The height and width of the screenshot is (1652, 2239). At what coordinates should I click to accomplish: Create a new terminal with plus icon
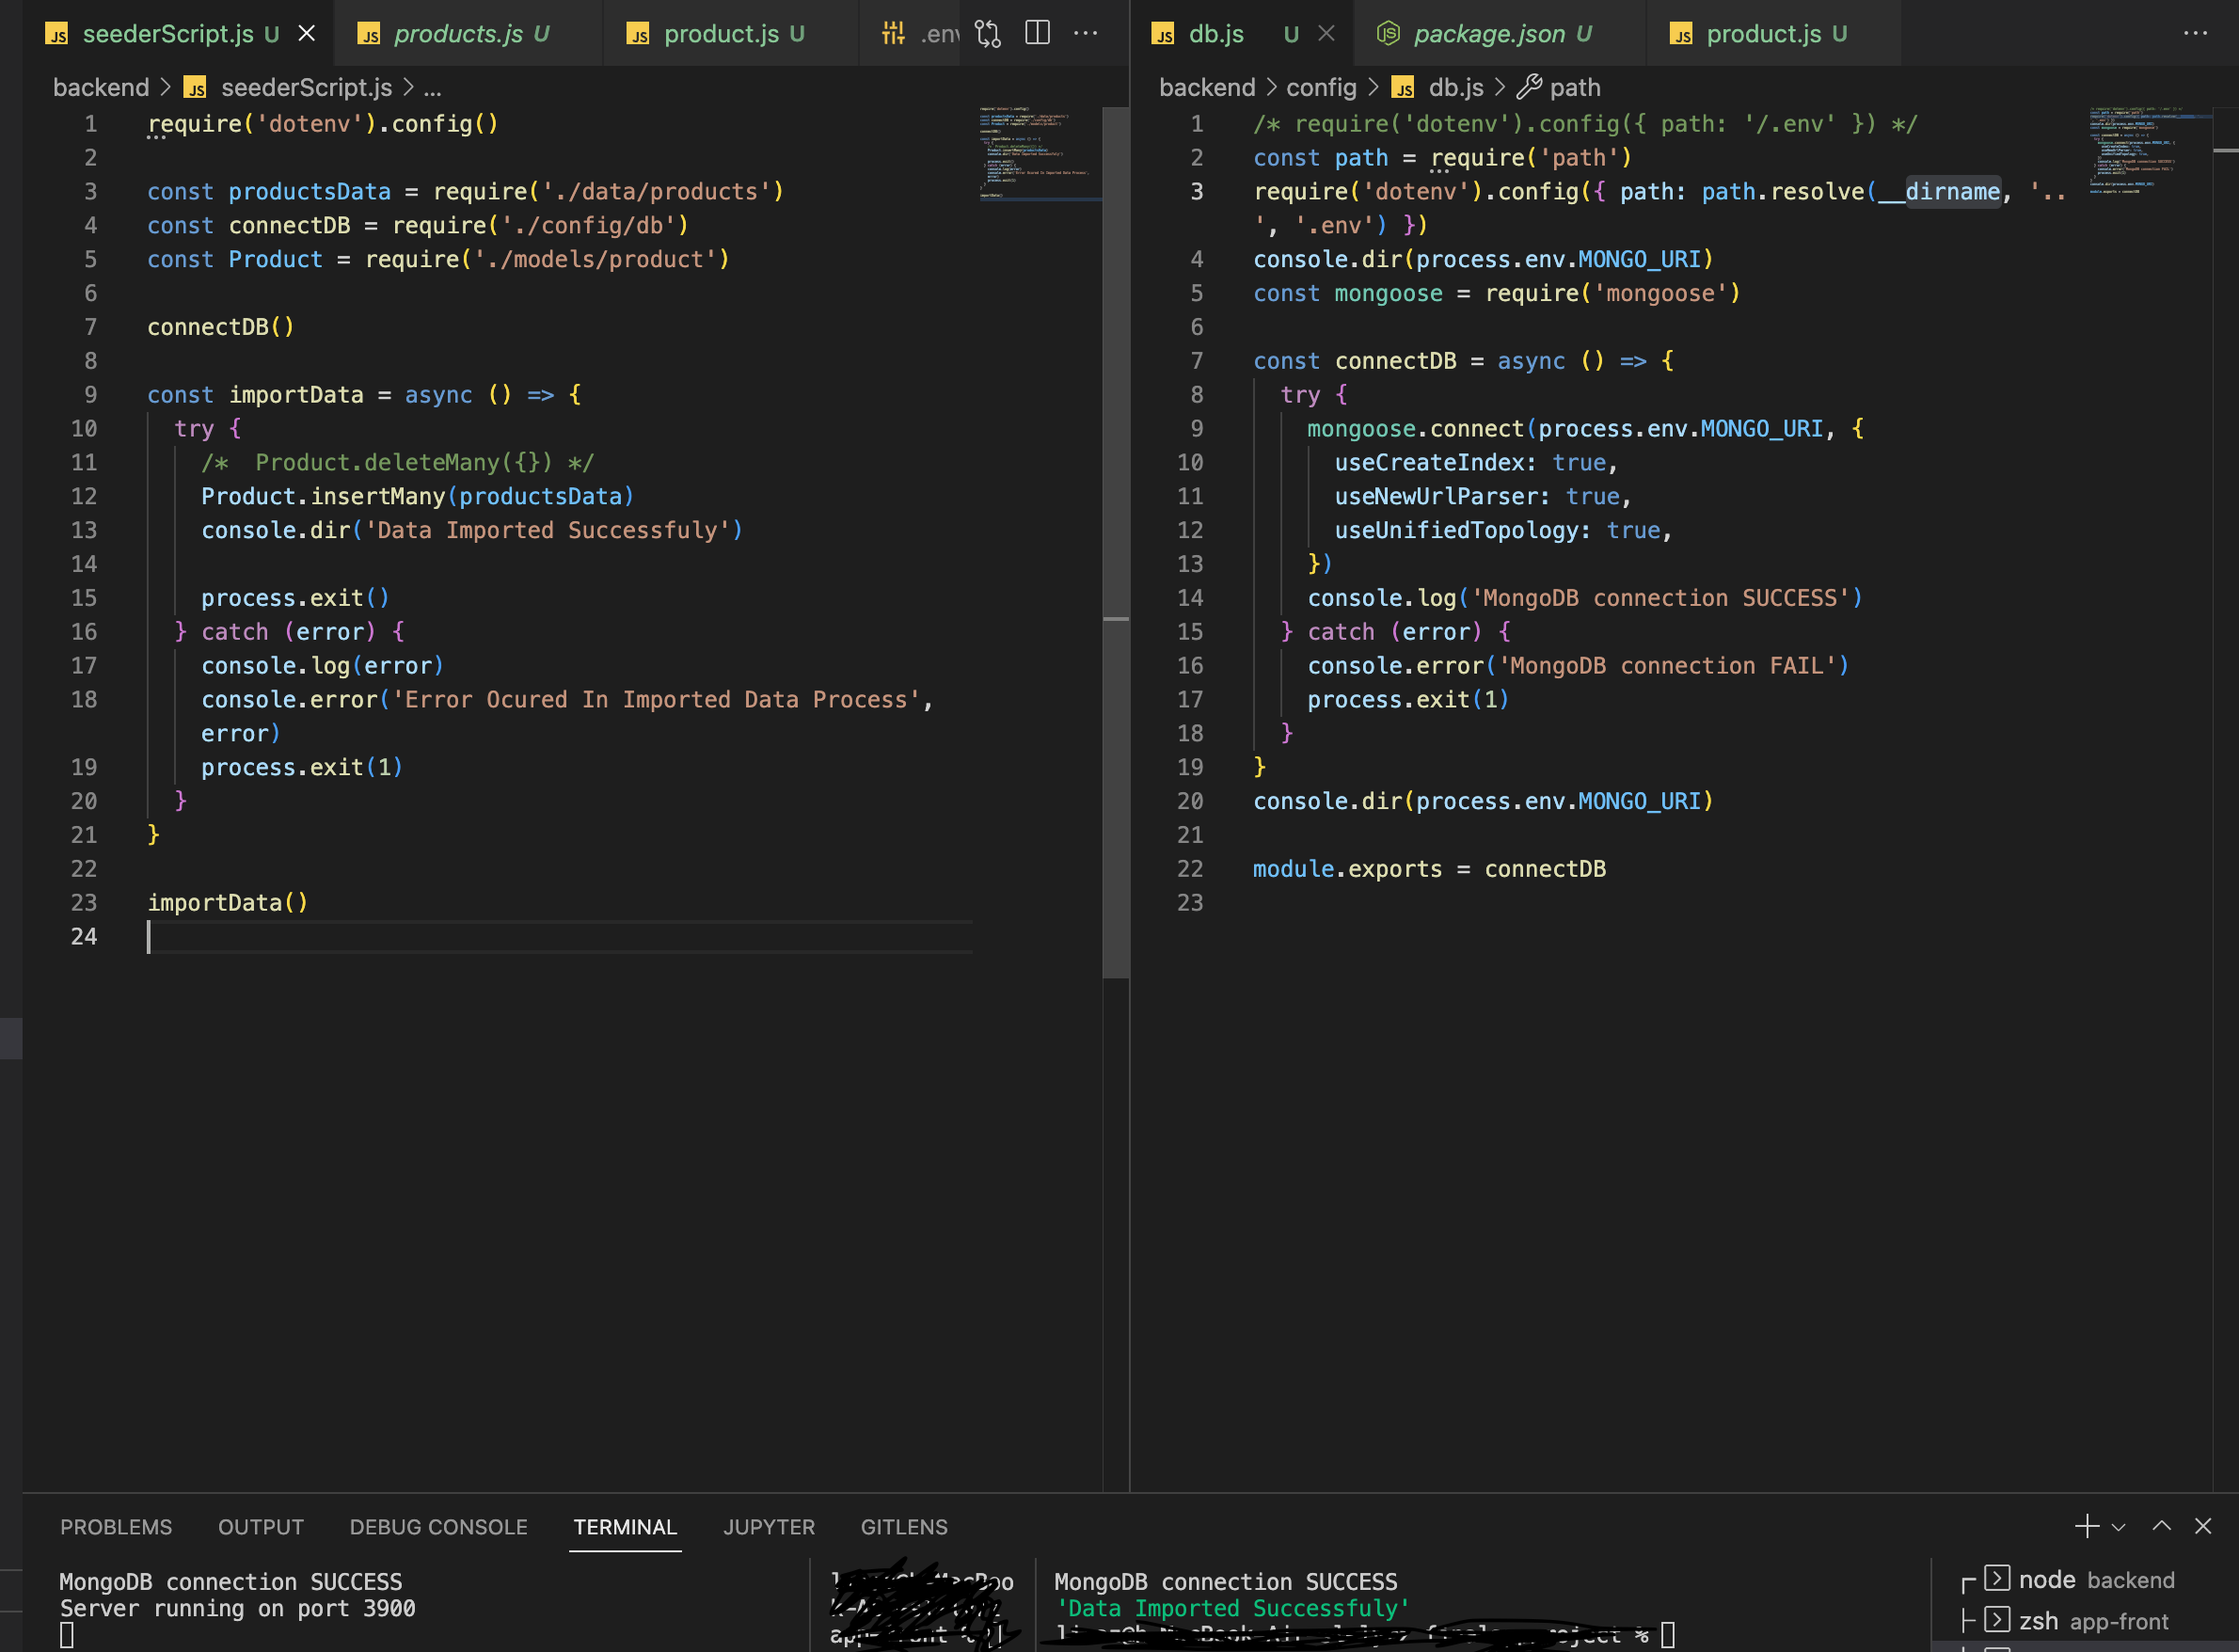(2087, 1526)
